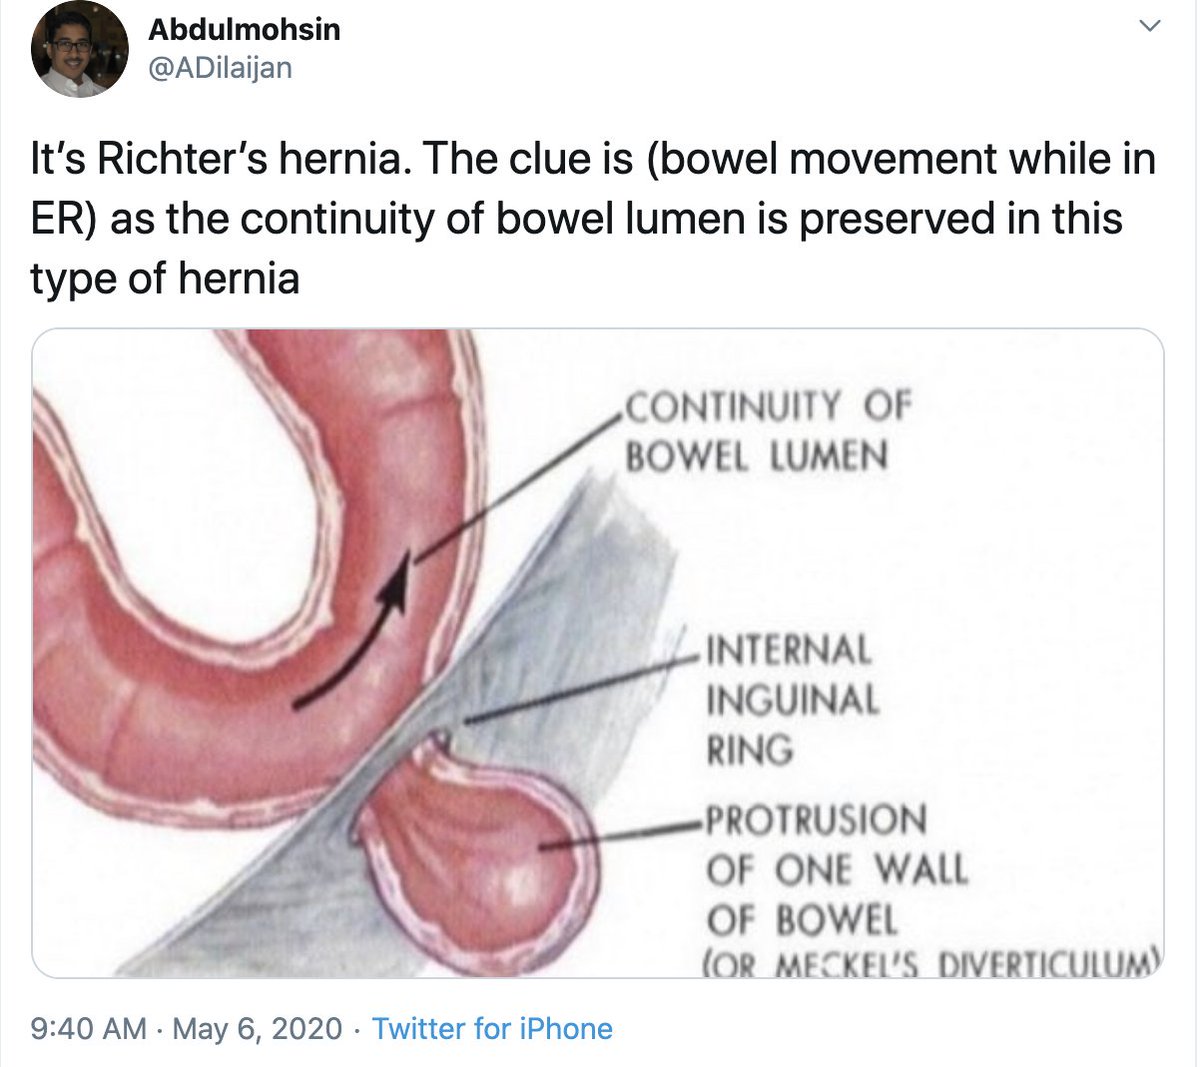Viewport: 1200px width, 1067px height.
Task: Click the May 6, 2020 date
Action: point(257,1029)
